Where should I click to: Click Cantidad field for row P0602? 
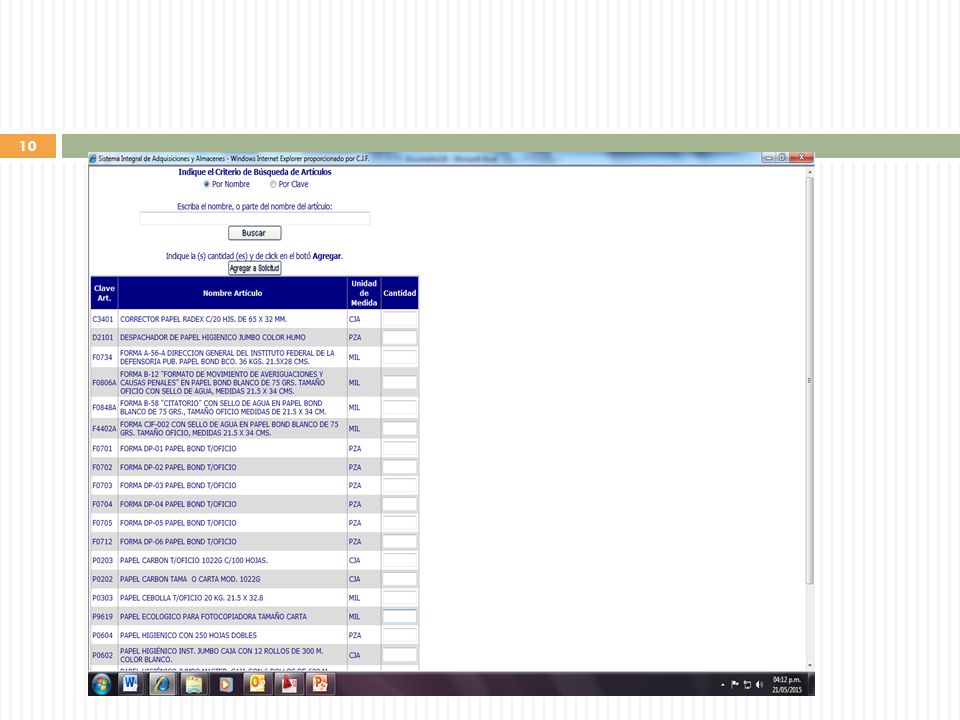399,655
